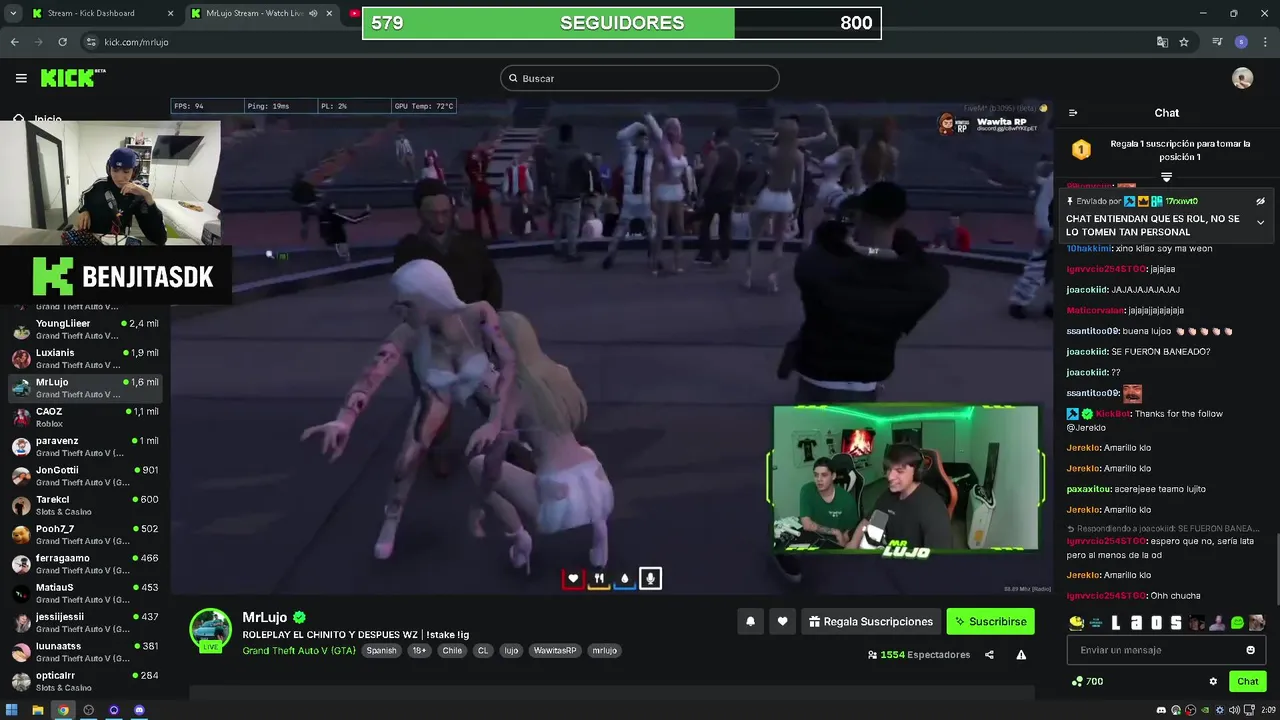Screen dimensions: 1280x720
Task: Report the stream with warning icon
Action: pos(1021,655)
